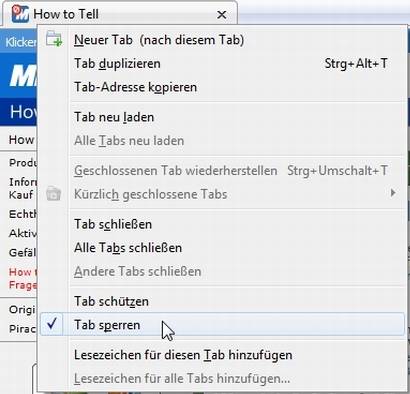The image size is (410, 394).
Task: Open Kürzlich geschlossene Tabs submenu
Action: point(222,194)
